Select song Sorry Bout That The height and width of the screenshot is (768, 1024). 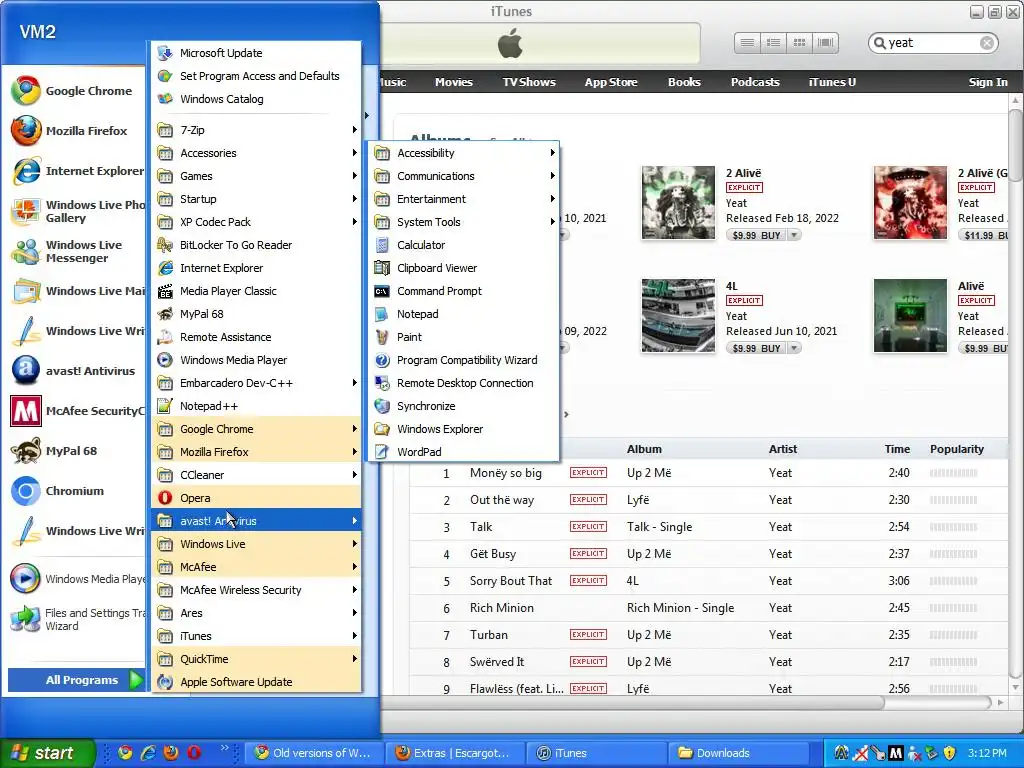[709, 581]
